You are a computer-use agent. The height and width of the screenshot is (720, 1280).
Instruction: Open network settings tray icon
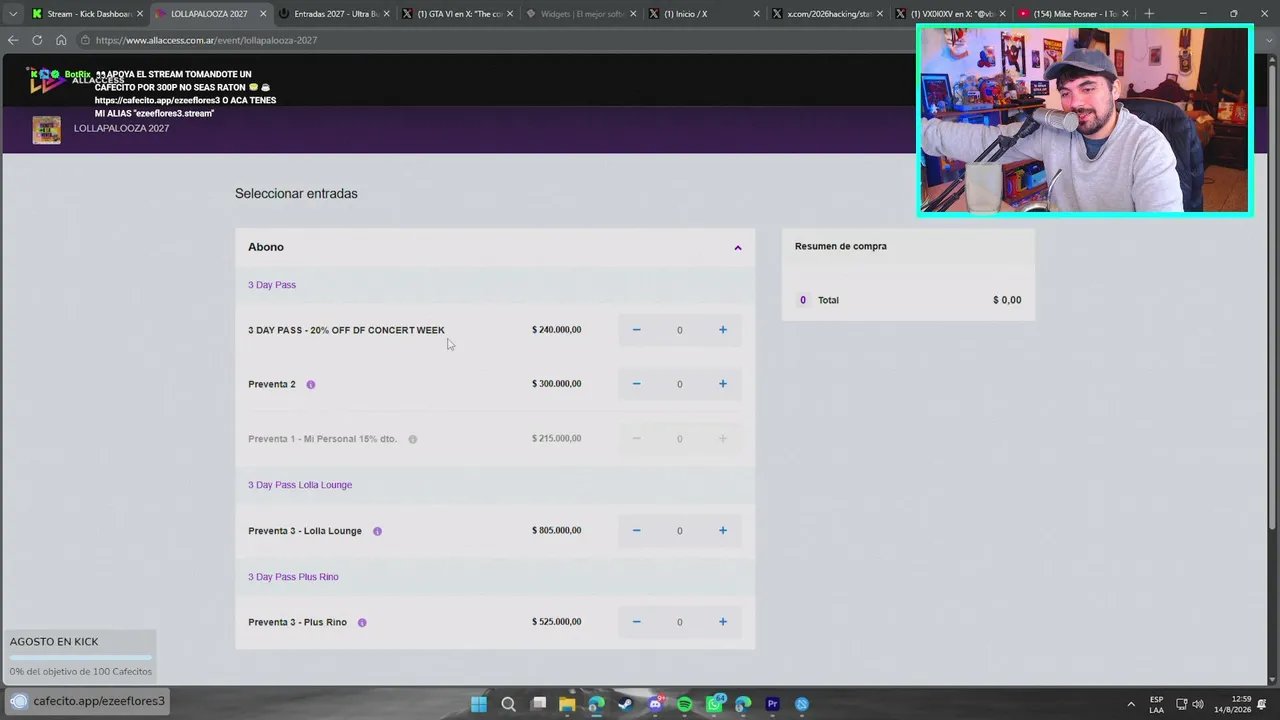click(x=1181, y=704)
